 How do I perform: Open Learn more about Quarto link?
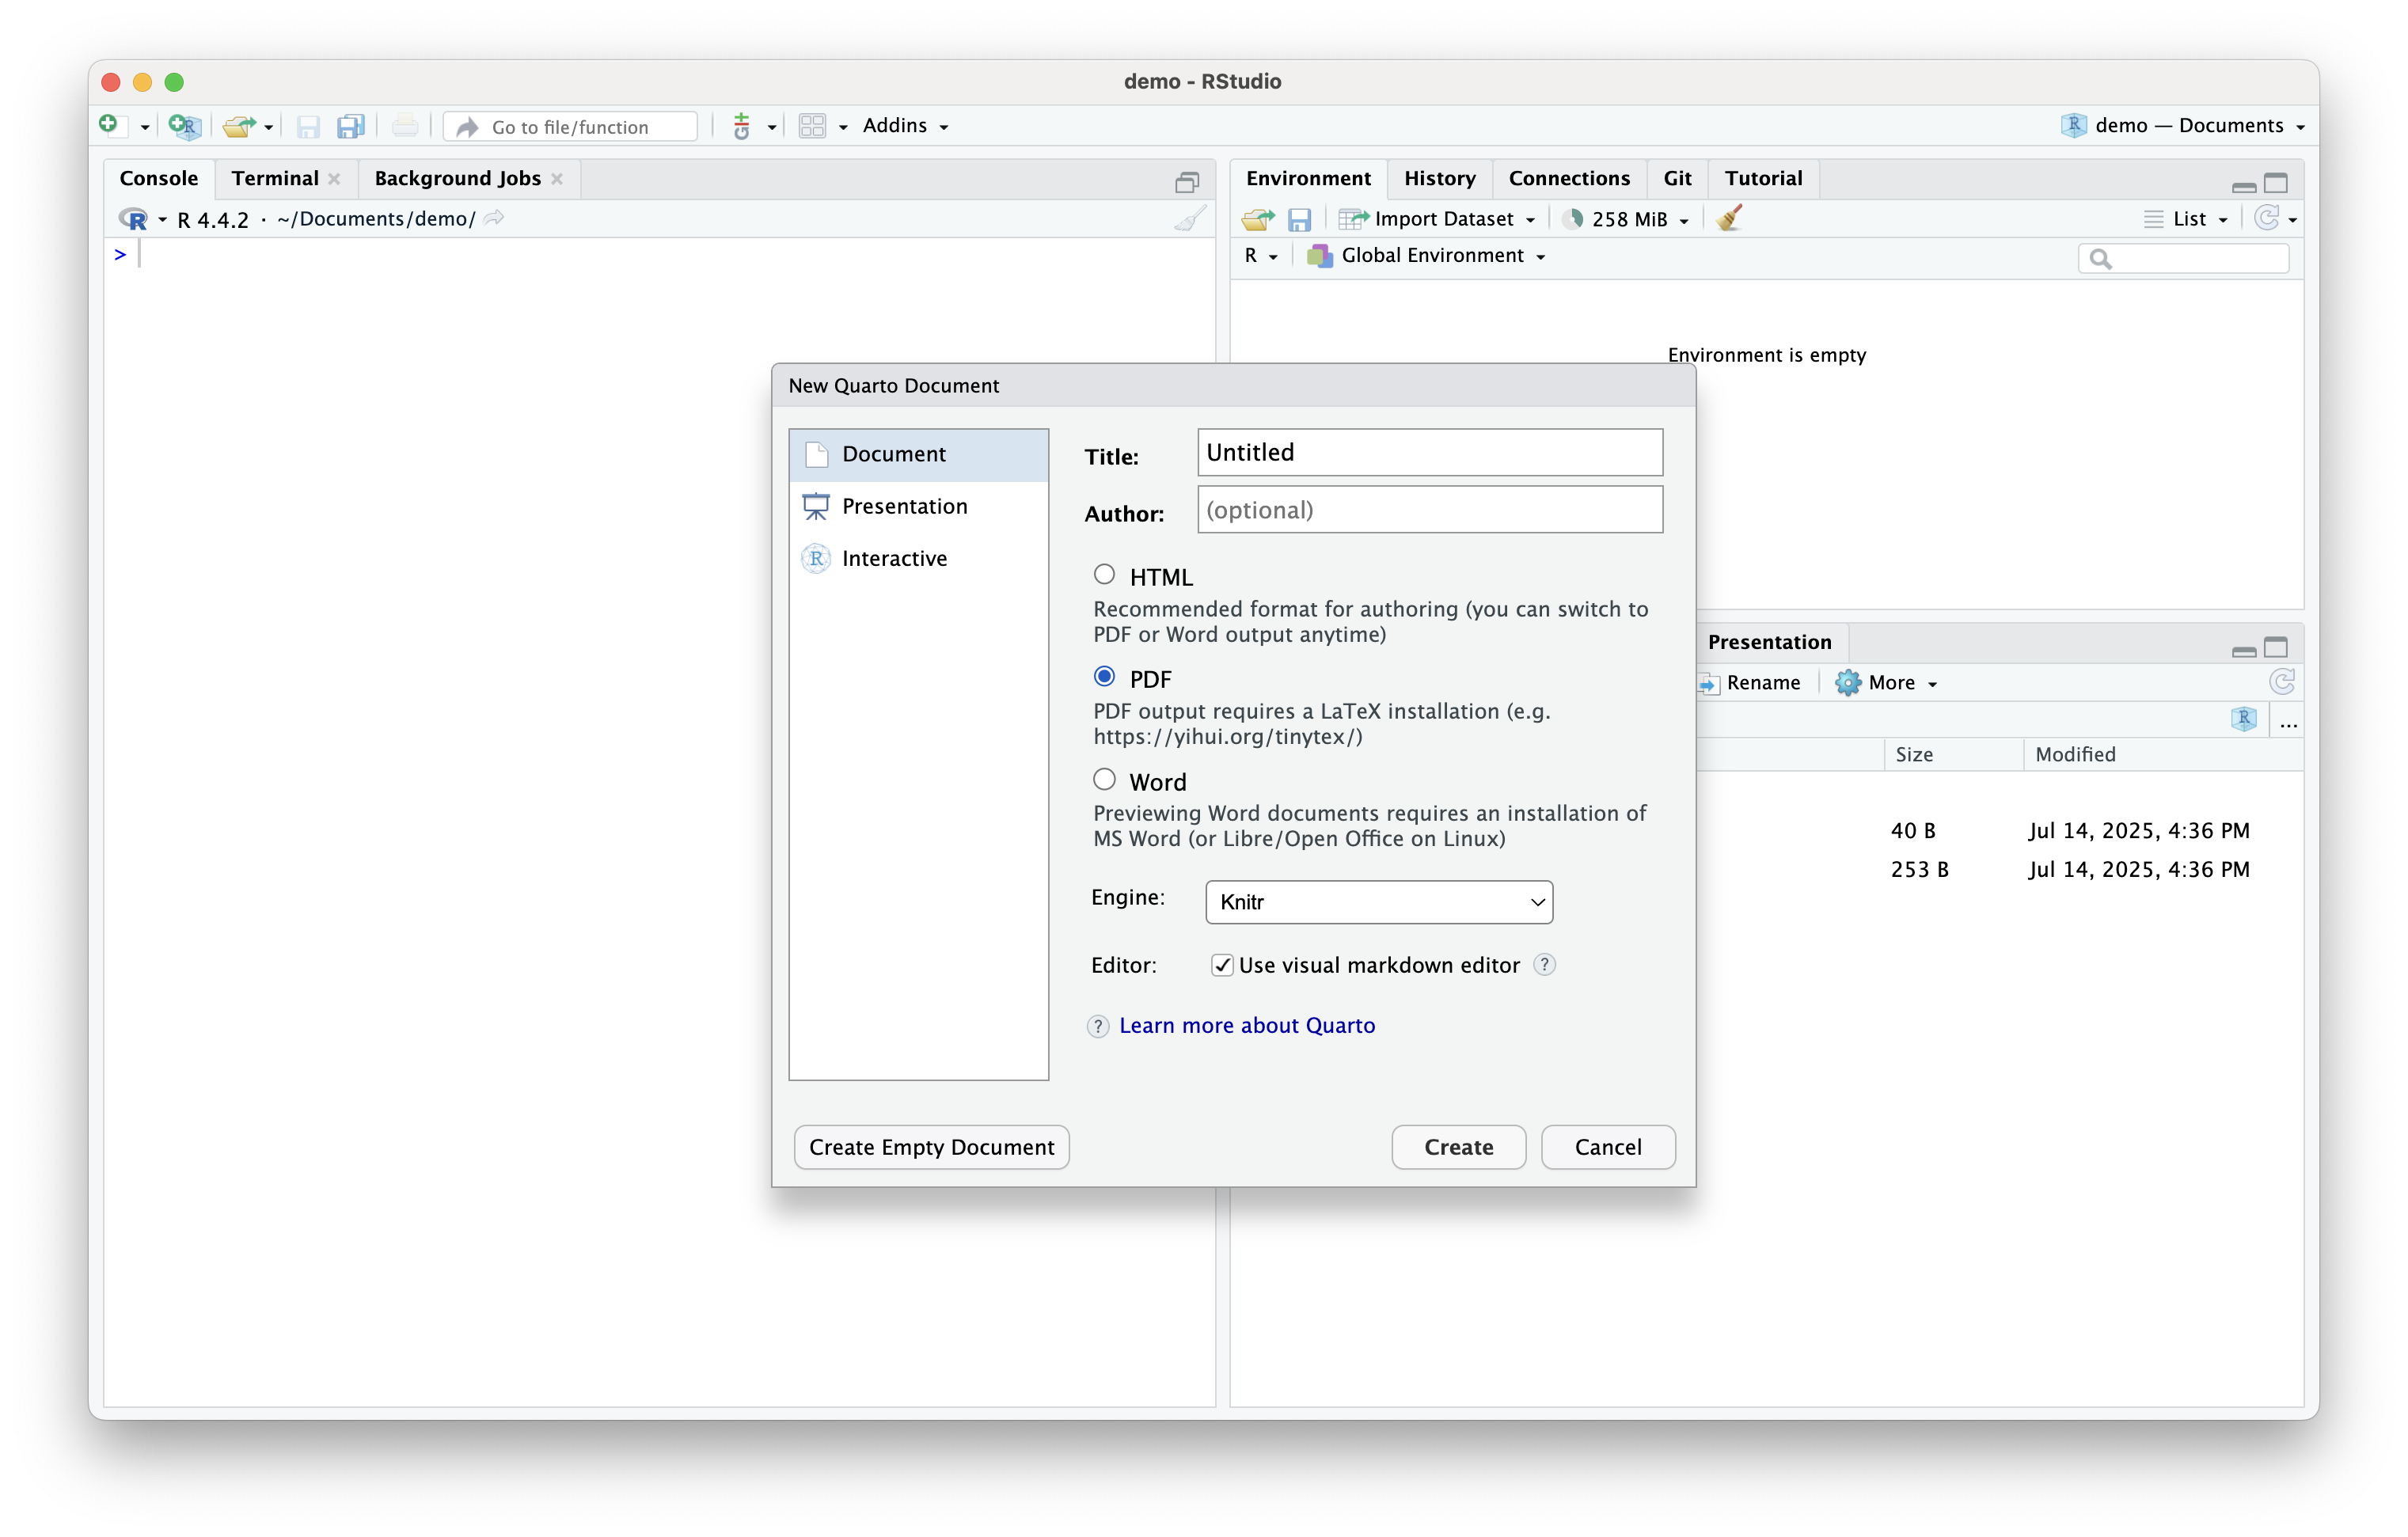coord(1246,1025)
